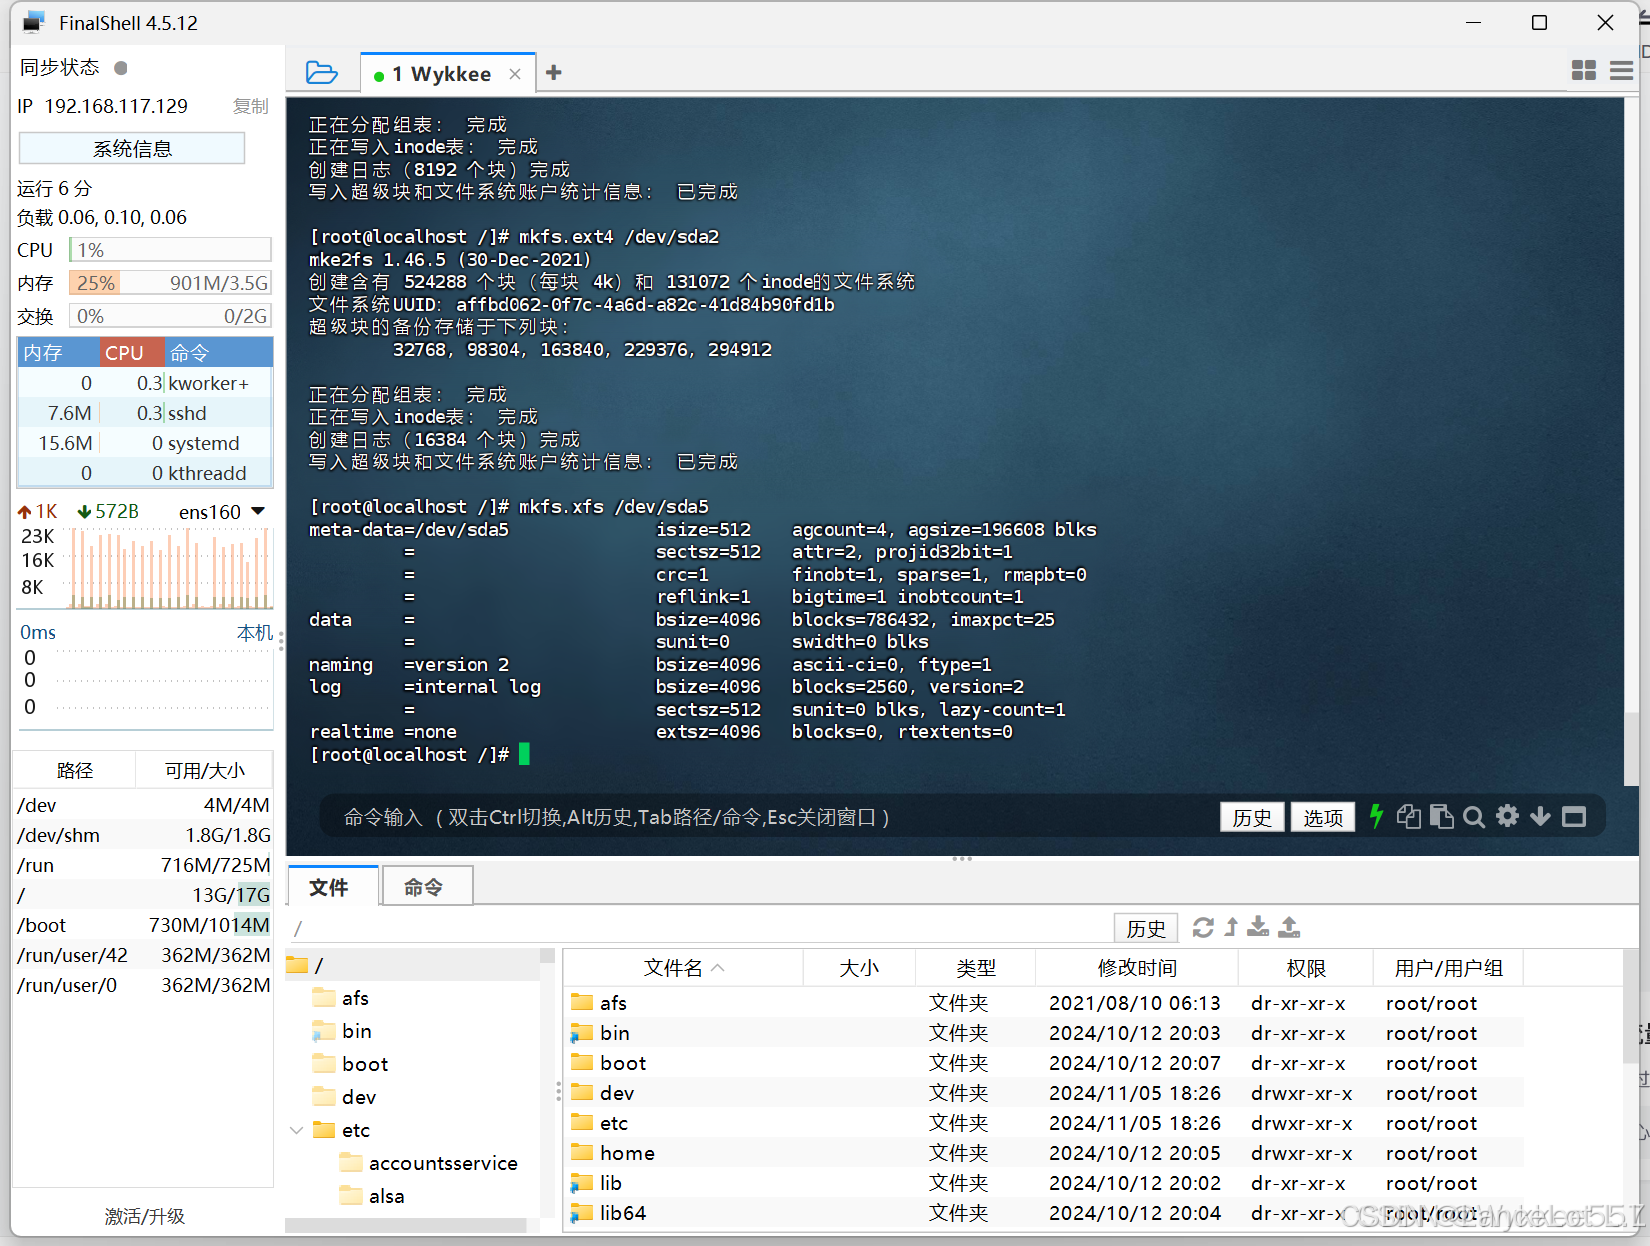
Task: Sort processes by 命令 column
Action: coord(218,352)
